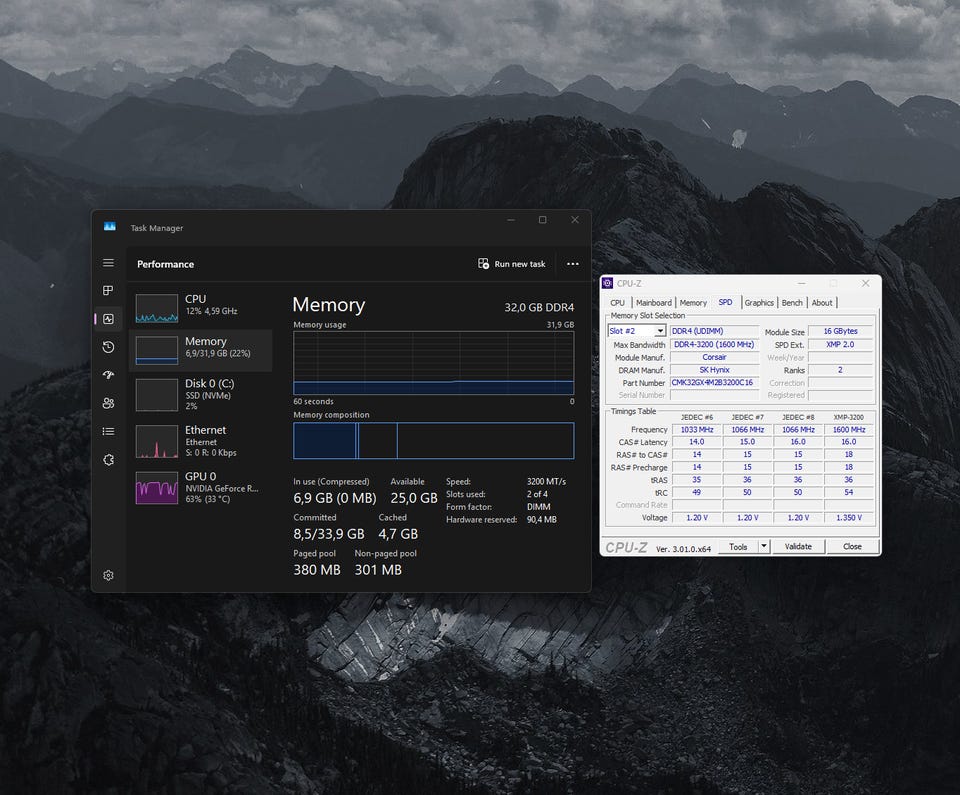Open the Services icon in Task Manager sidebar
This screenshot has width=960, height=795.
(108, 460)
